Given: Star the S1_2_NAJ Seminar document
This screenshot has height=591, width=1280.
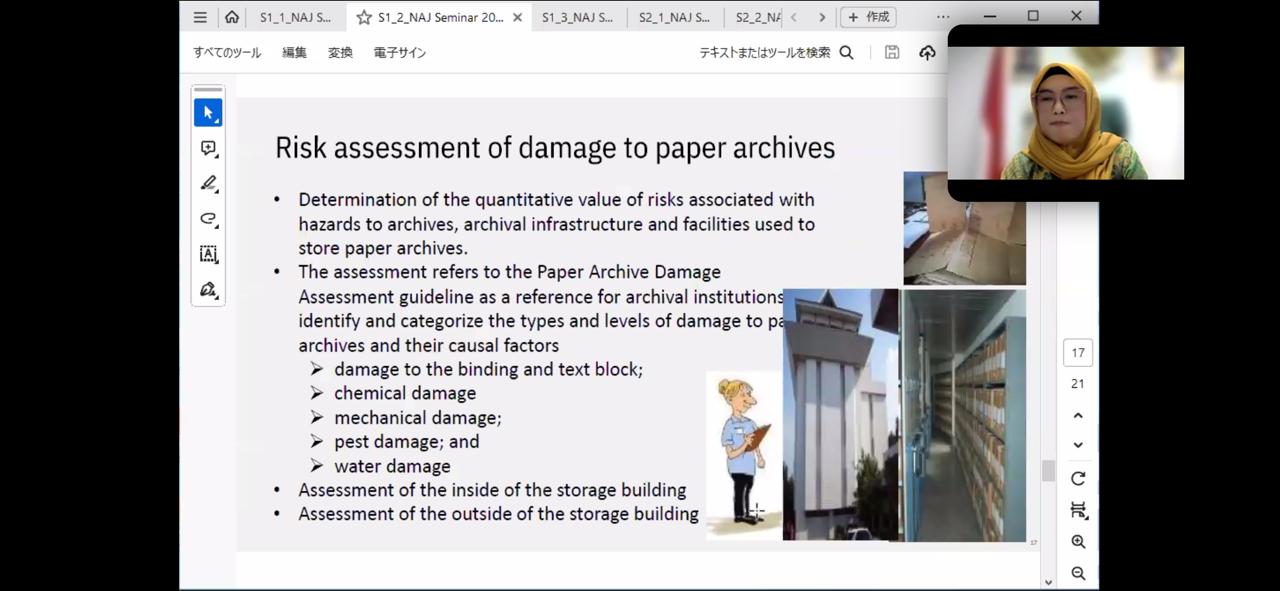Looking at the screenshot, I should [x=364, y=17].
